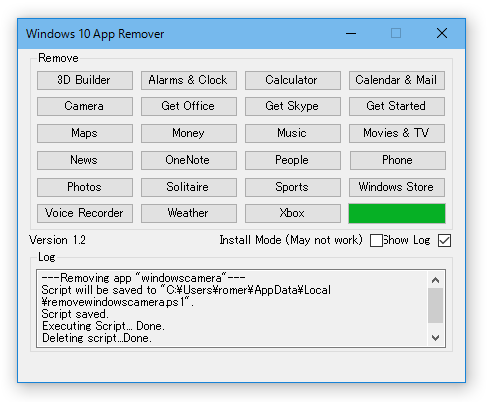Screen dimensions: 487x402
Task: Remove the 3D Builder app
Action: (x=85, y=80)
